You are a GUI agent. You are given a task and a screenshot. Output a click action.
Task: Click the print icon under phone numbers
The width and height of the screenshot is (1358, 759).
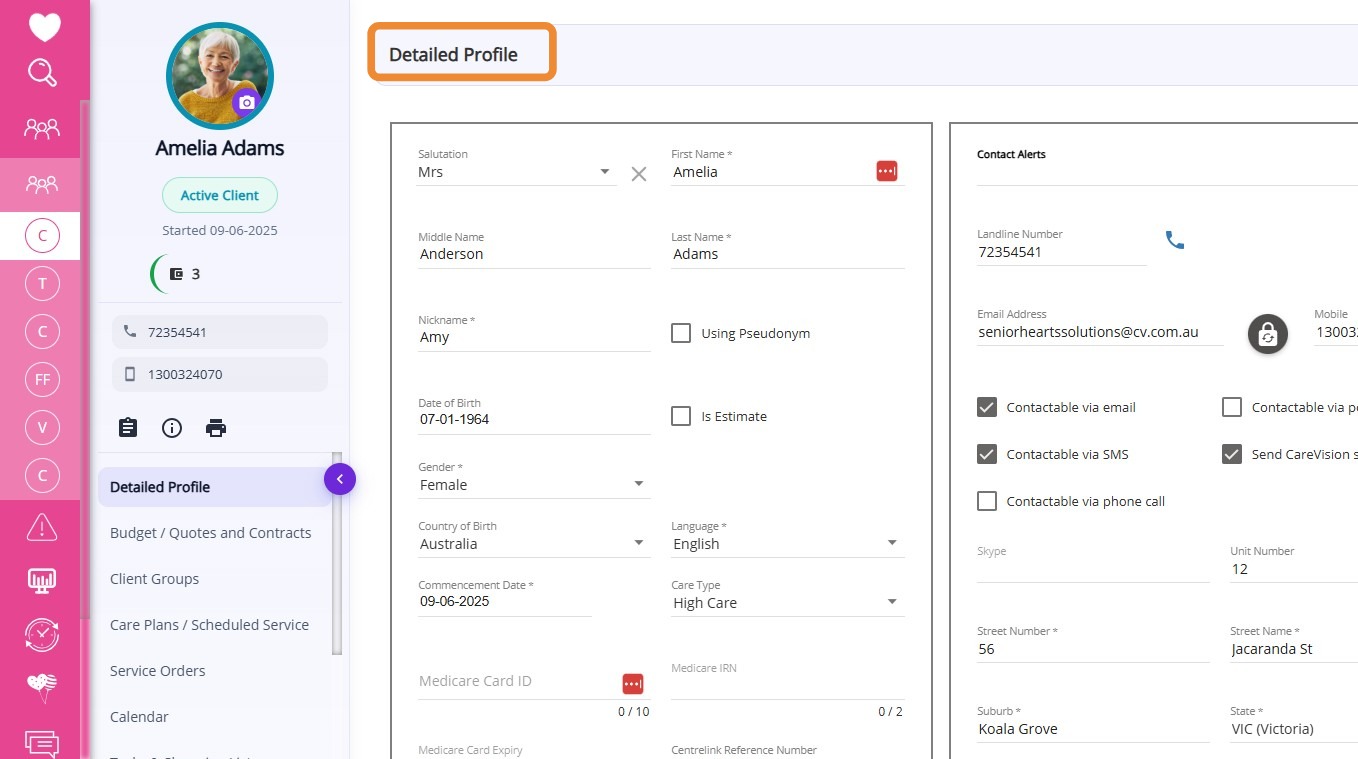click(216, 428)
